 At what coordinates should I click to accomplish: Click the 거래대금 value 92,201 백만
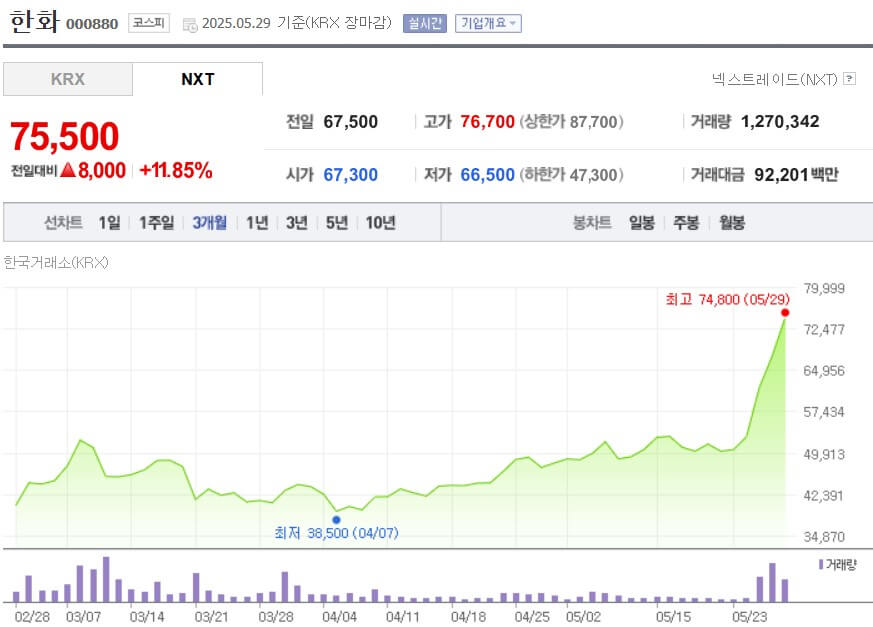point(796,175)
